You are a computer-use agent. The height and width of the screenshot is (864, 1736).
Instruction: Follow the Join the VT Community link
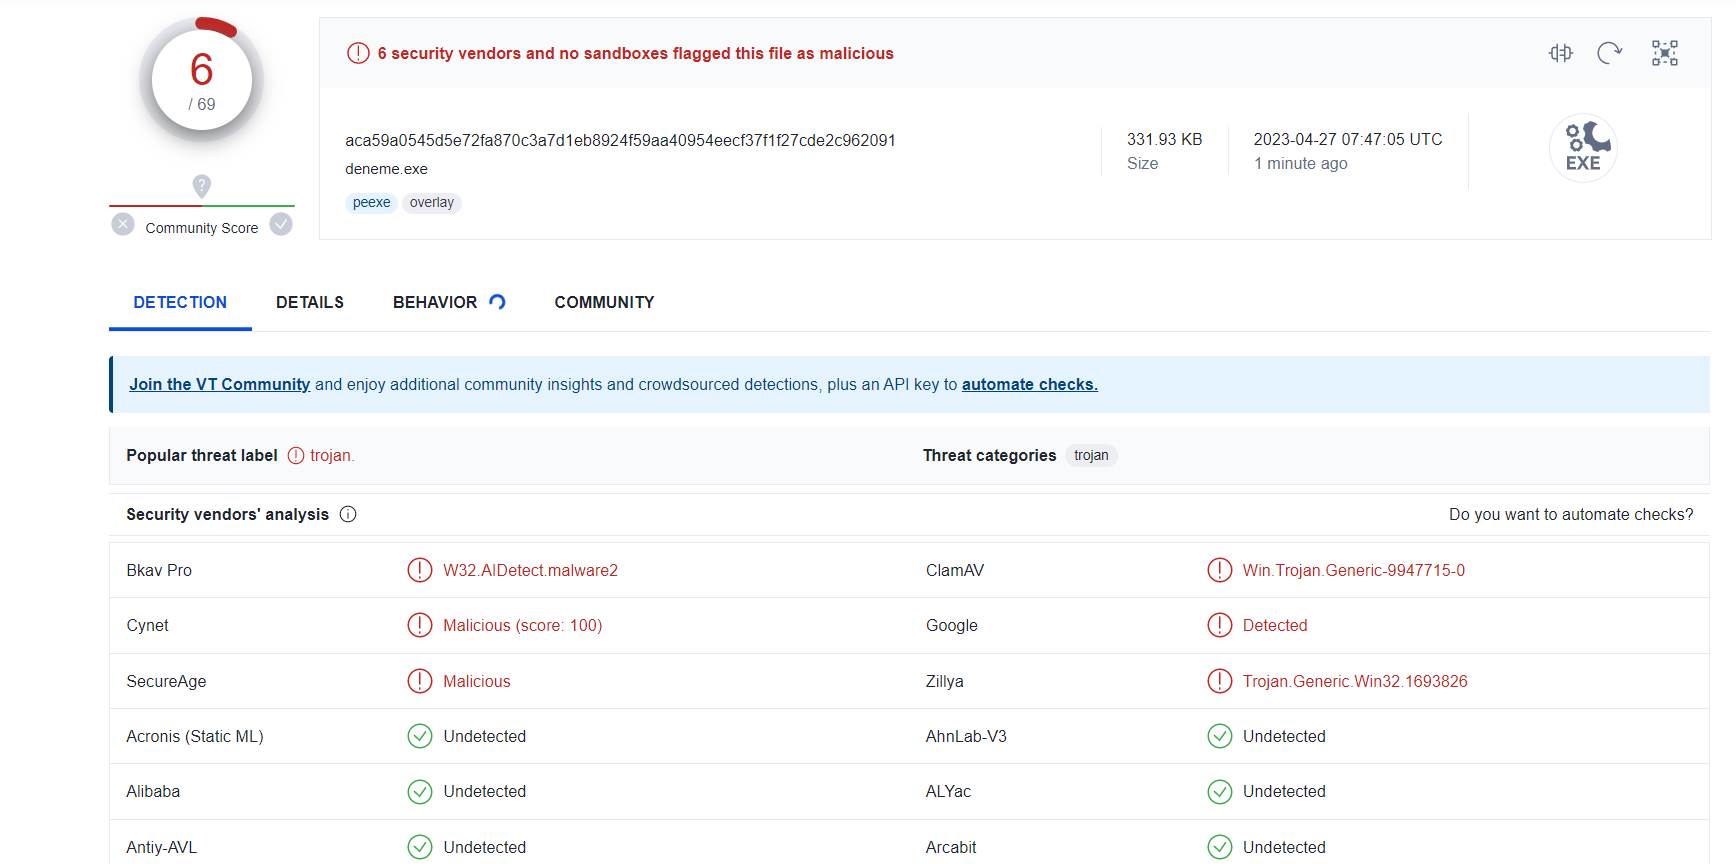coord(219,384)
